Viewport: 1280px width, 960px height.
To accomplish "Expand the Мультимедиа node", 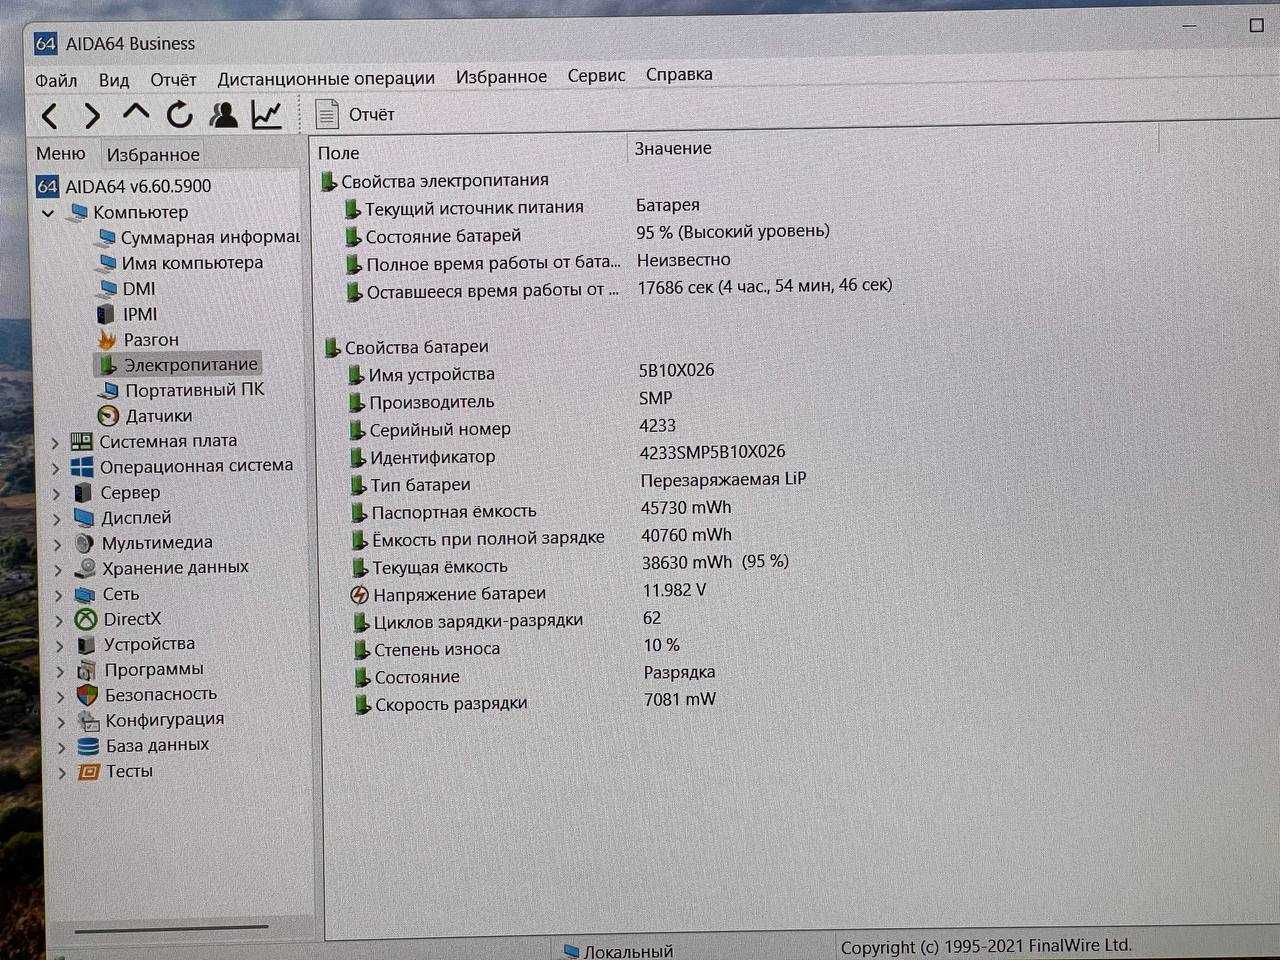I will (x=58, y=544).
